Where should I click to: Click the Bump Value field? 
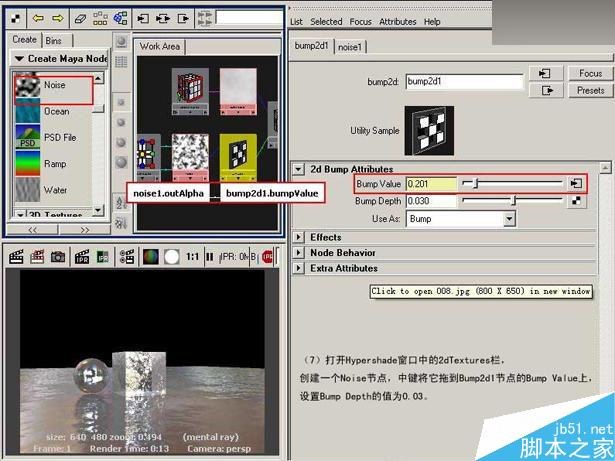coord(431,184)
